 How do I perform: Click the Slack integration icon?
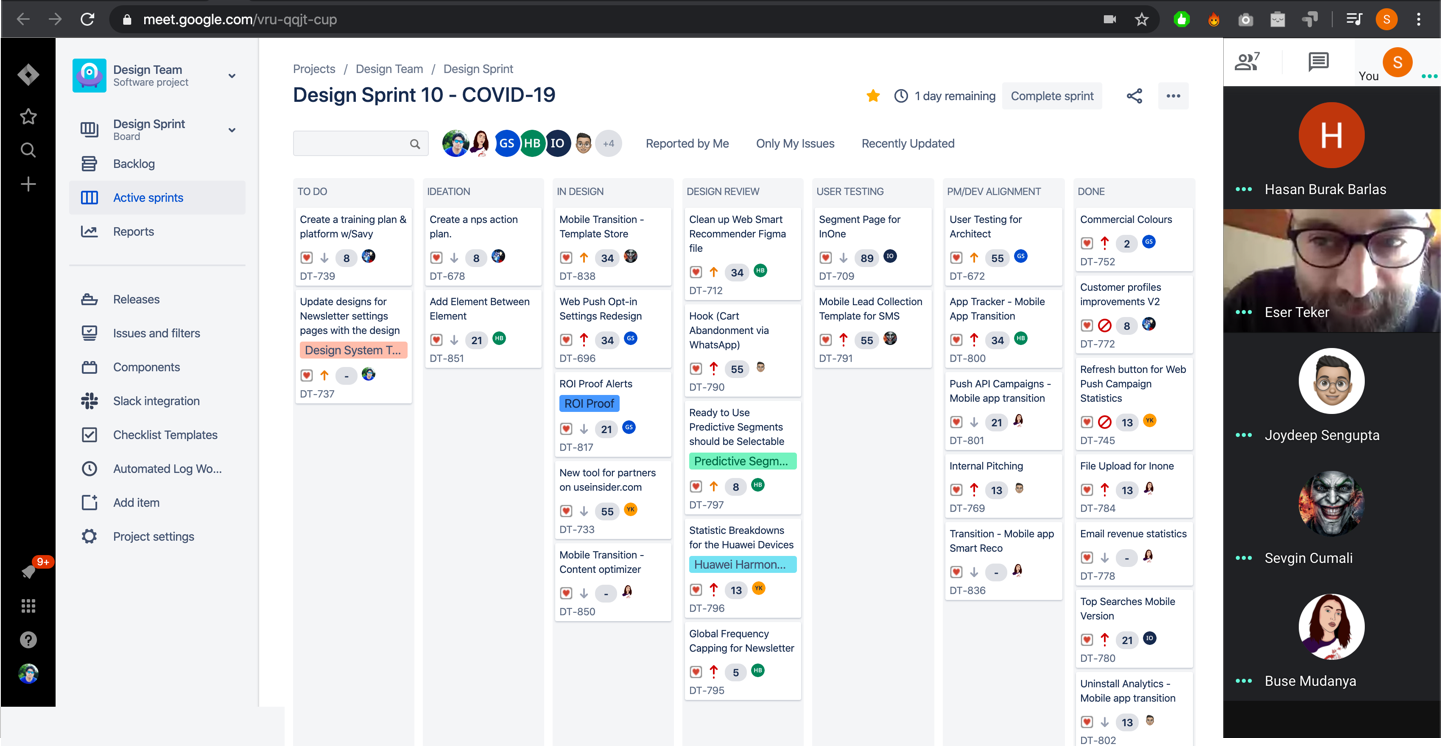point(89,401)
